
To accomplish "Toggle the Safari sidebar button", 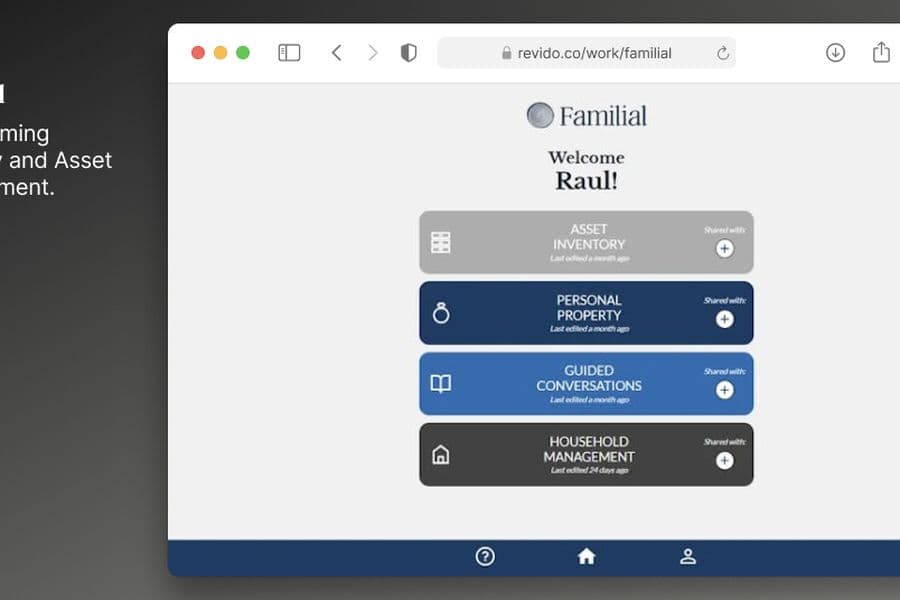I will click(289, 53).
